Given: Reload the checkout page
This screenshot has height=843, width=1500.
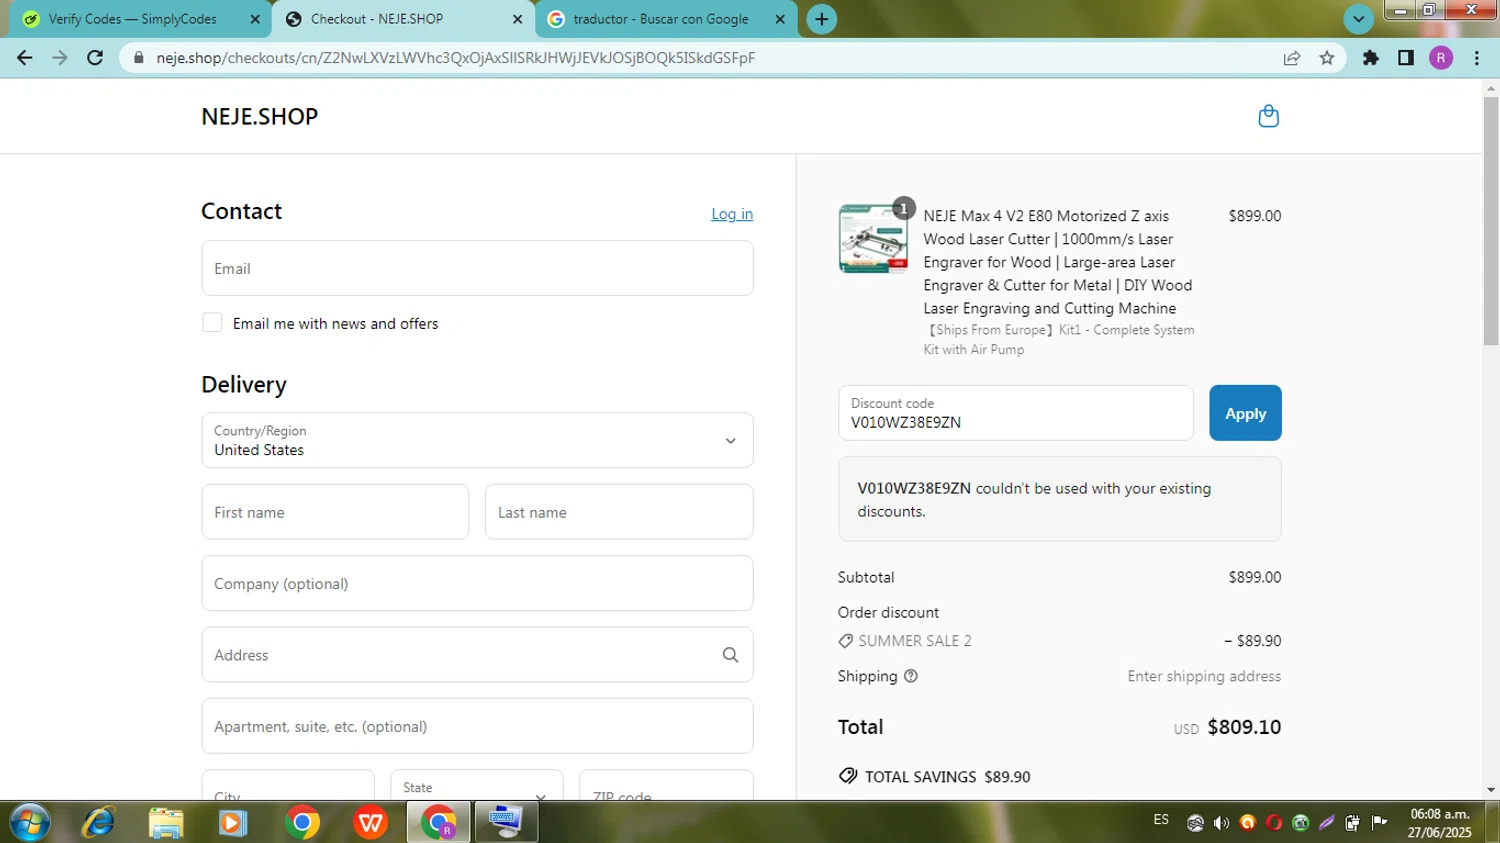Looking at the screenshot, I should [x=95, y=58].
